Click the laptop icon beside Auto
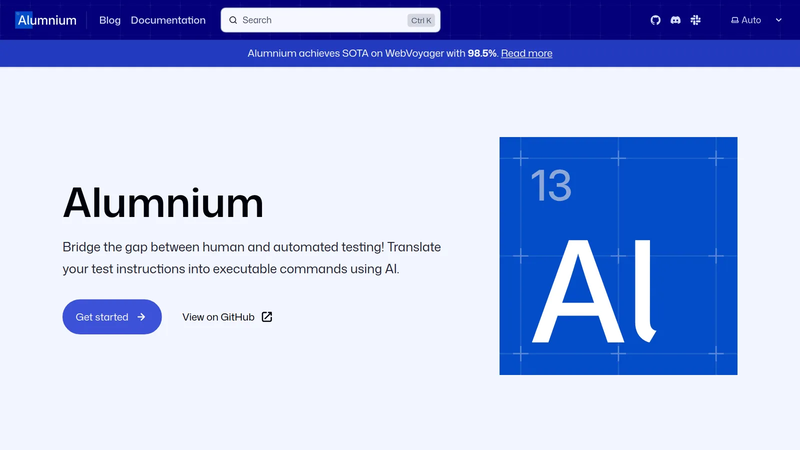The height and width of the screenshot is (450, 800). (735, 20)
